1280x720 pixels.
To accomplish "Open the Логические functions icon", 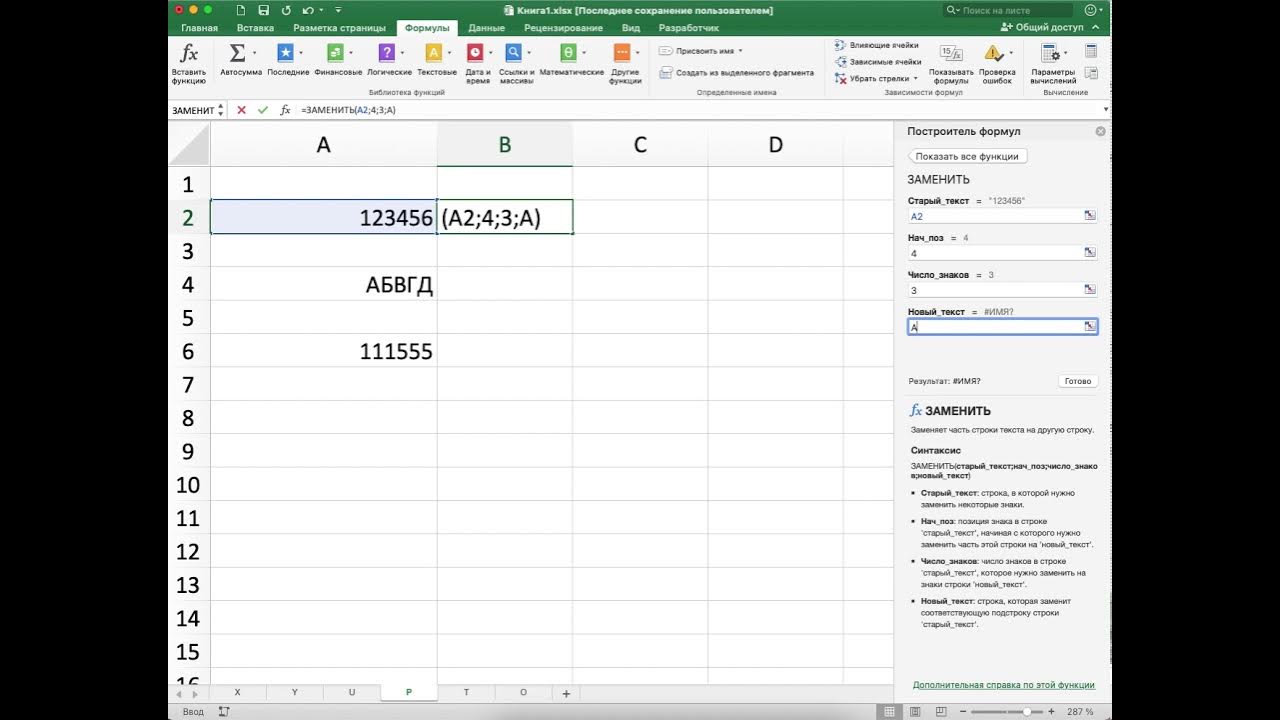I will pyautogui.click(x=386, y=53).
